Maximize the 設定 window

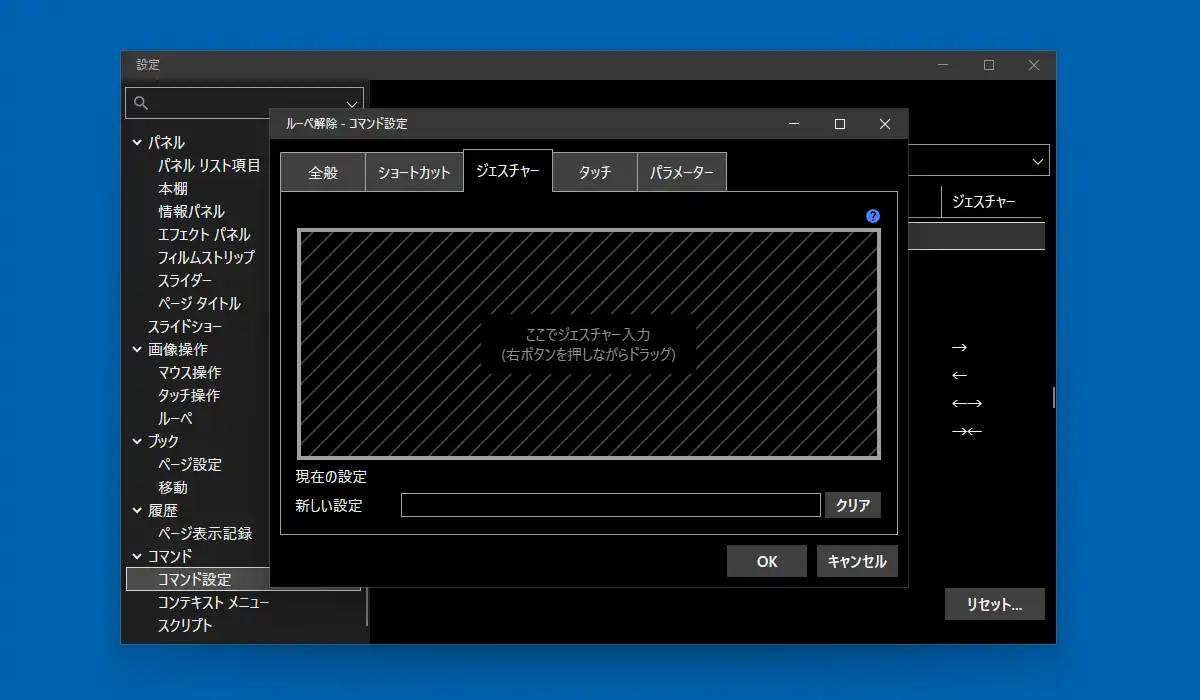click(989, 65)
